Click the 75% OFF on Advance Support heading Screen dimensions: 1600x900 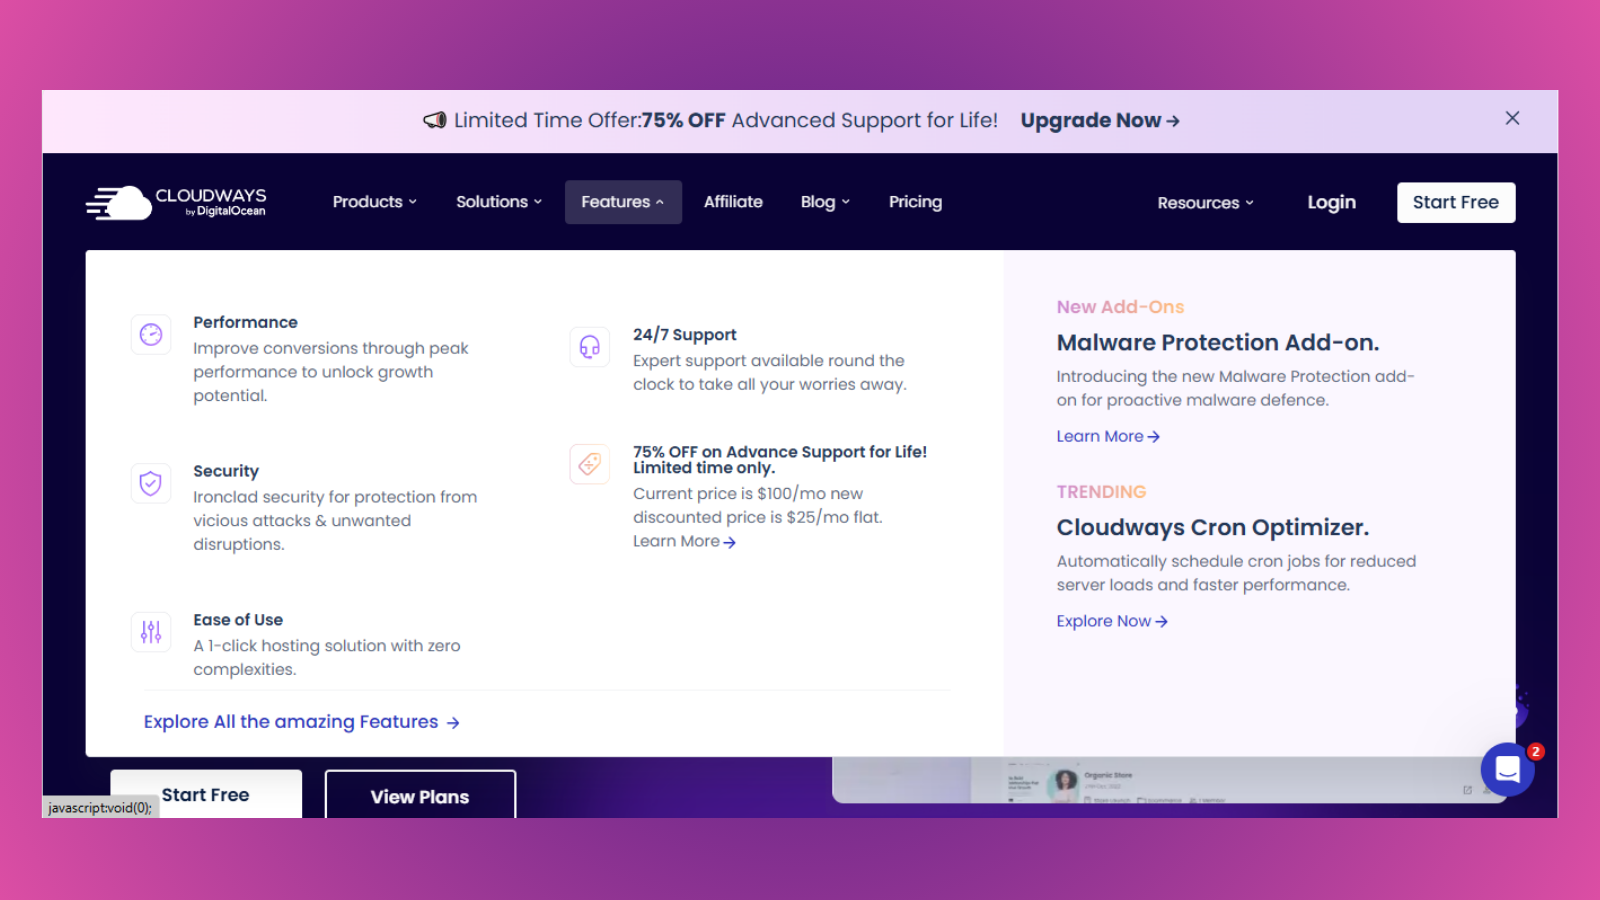pyautogui.click(x=780, y=459)
